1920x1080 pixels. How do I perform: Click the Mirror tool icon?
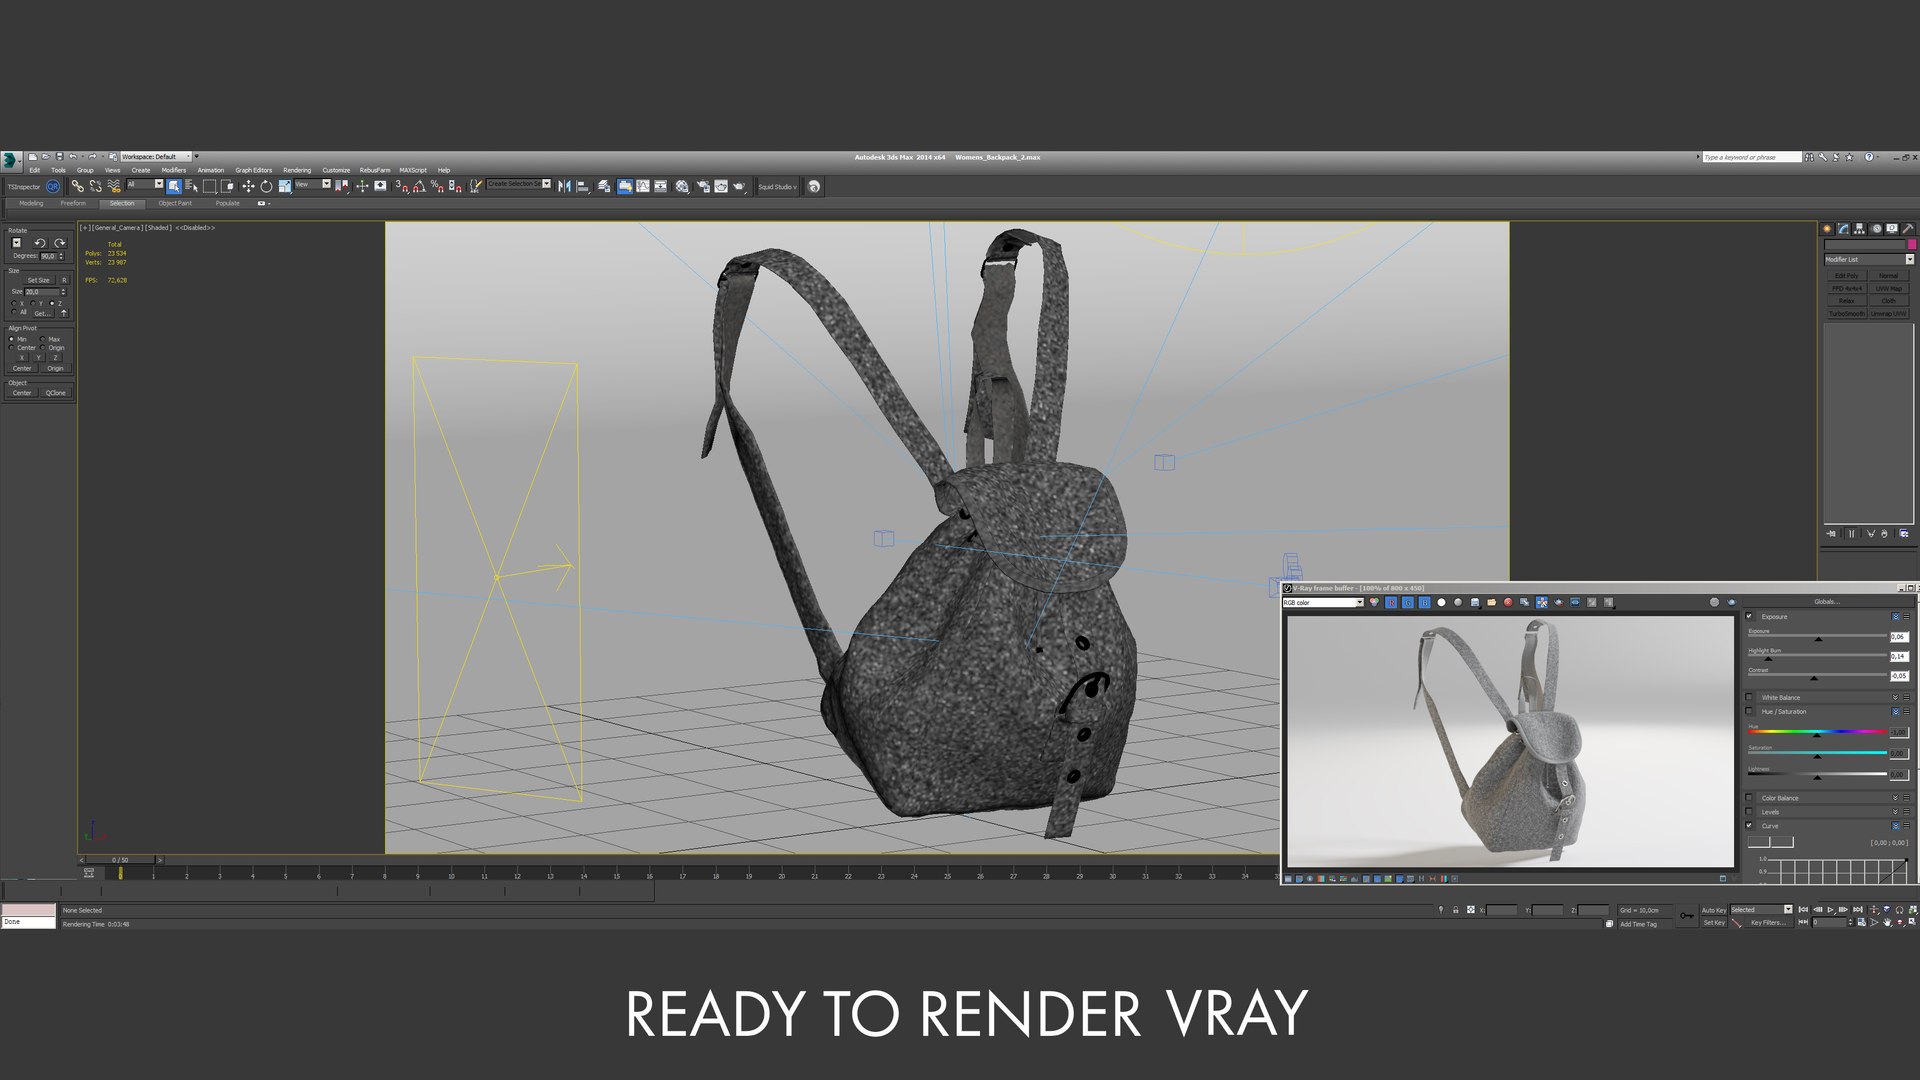(564, 186)
